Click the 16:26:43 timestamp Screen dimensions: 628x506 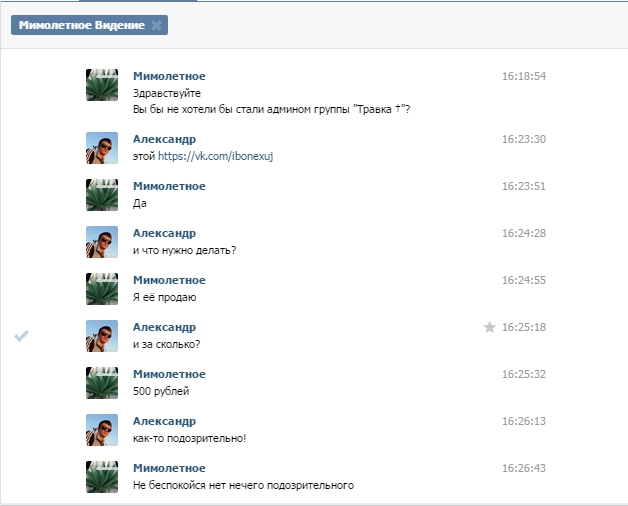tap(523, 468)
